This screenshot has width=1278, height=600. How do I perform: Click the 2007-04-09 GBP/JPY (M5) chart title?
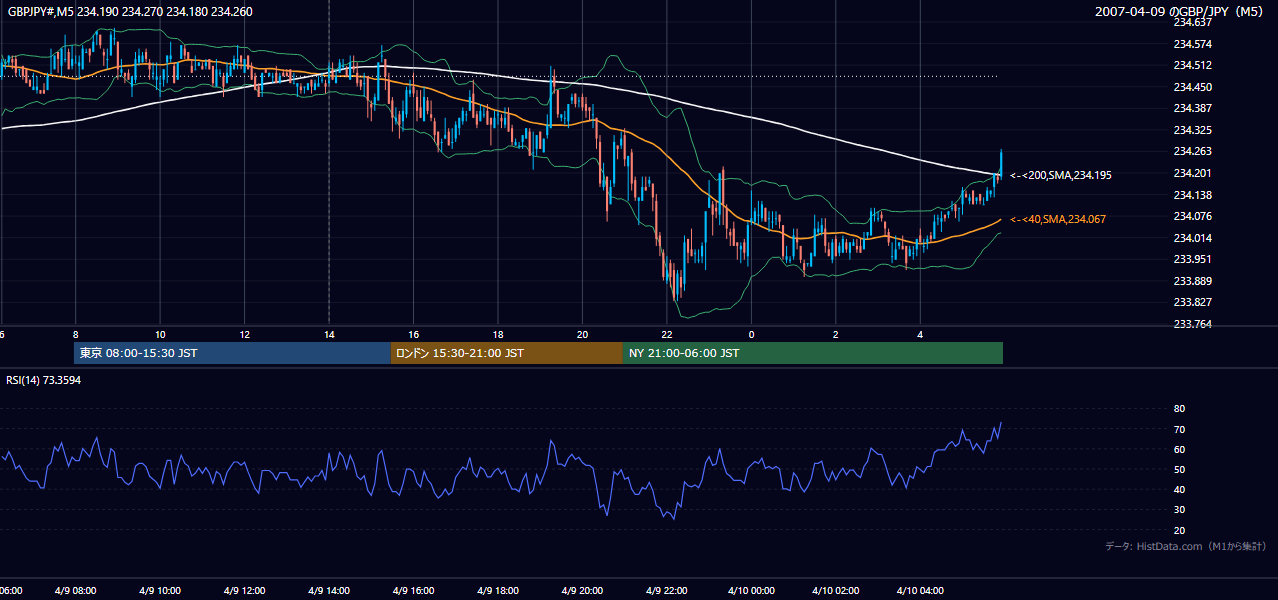[x=1181, y=11]
